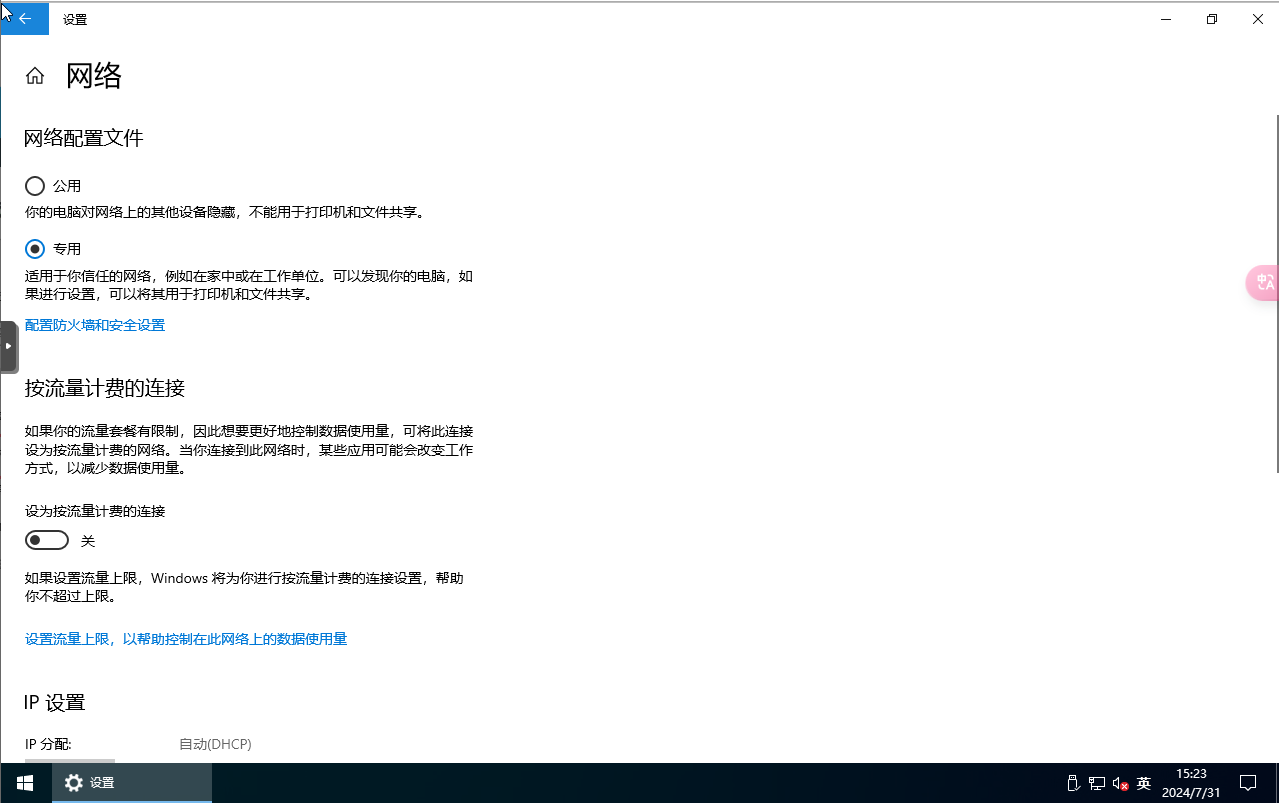Expand the side panel tab on left edge

click(x=8, y=346)
